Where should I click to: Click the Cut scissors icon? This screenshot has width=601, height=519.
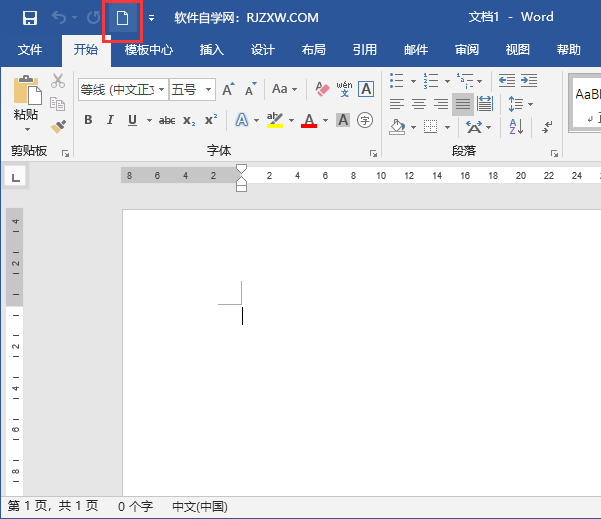[58, 81]
